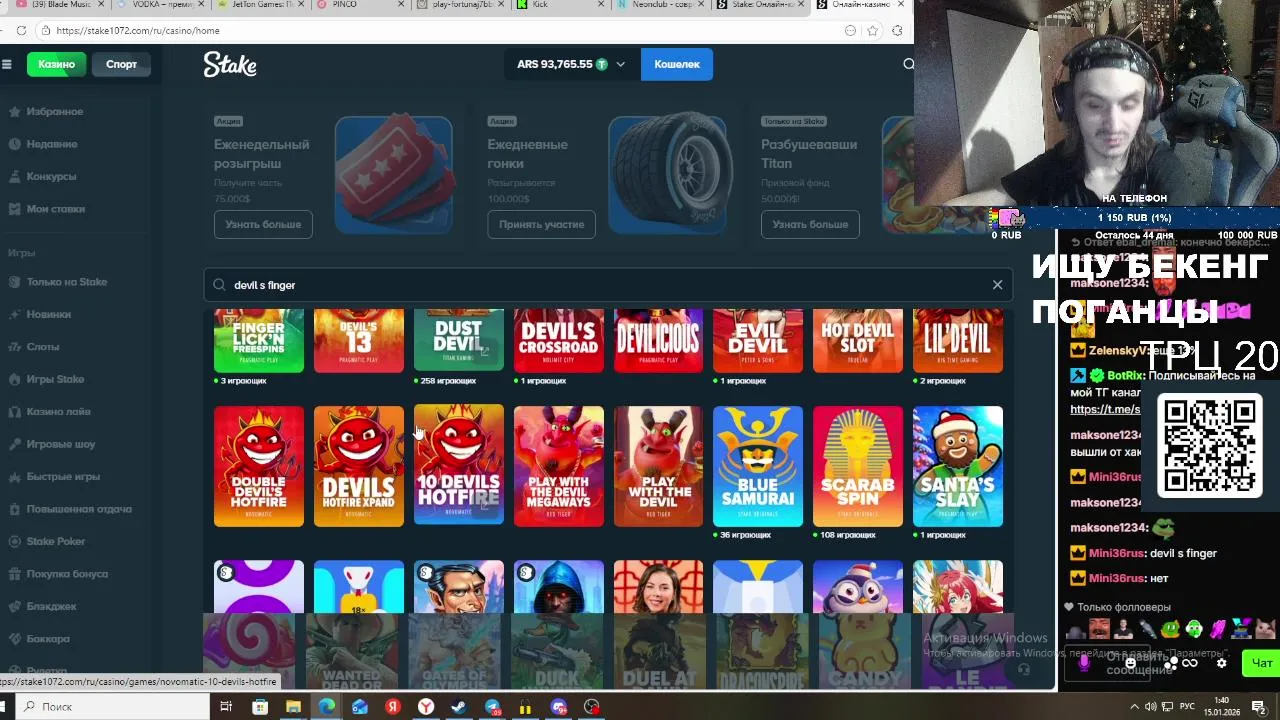Open chat settings gear icon
This screenshot has width=1280, height=720.
coord(1221,662)
